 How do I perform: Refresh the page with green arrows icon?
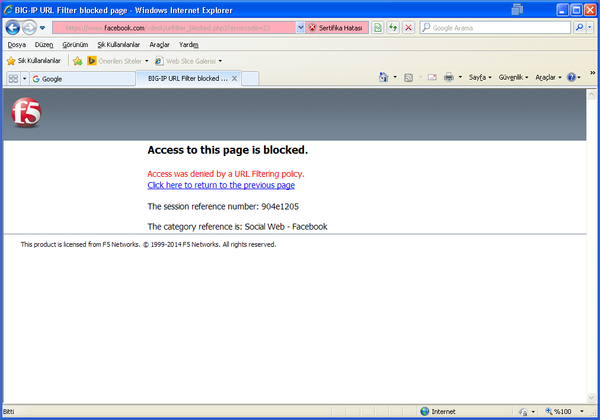tap(393, 28)
